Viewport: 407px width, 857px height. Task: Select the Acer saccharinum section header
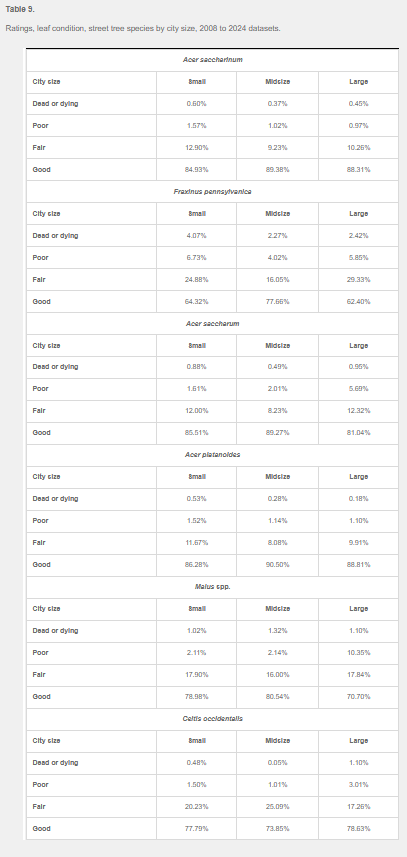click(x=213, y=60)
